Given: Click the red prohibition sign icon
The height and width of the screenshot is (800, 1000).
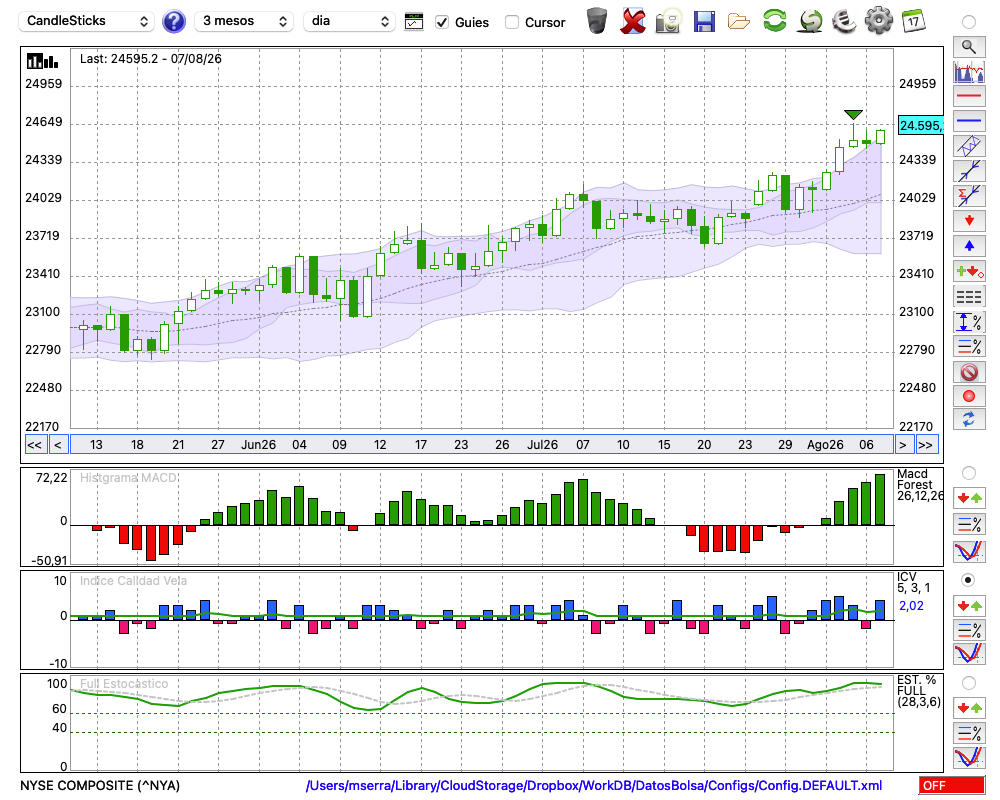Looking at the screenshot, I should 969,371.
